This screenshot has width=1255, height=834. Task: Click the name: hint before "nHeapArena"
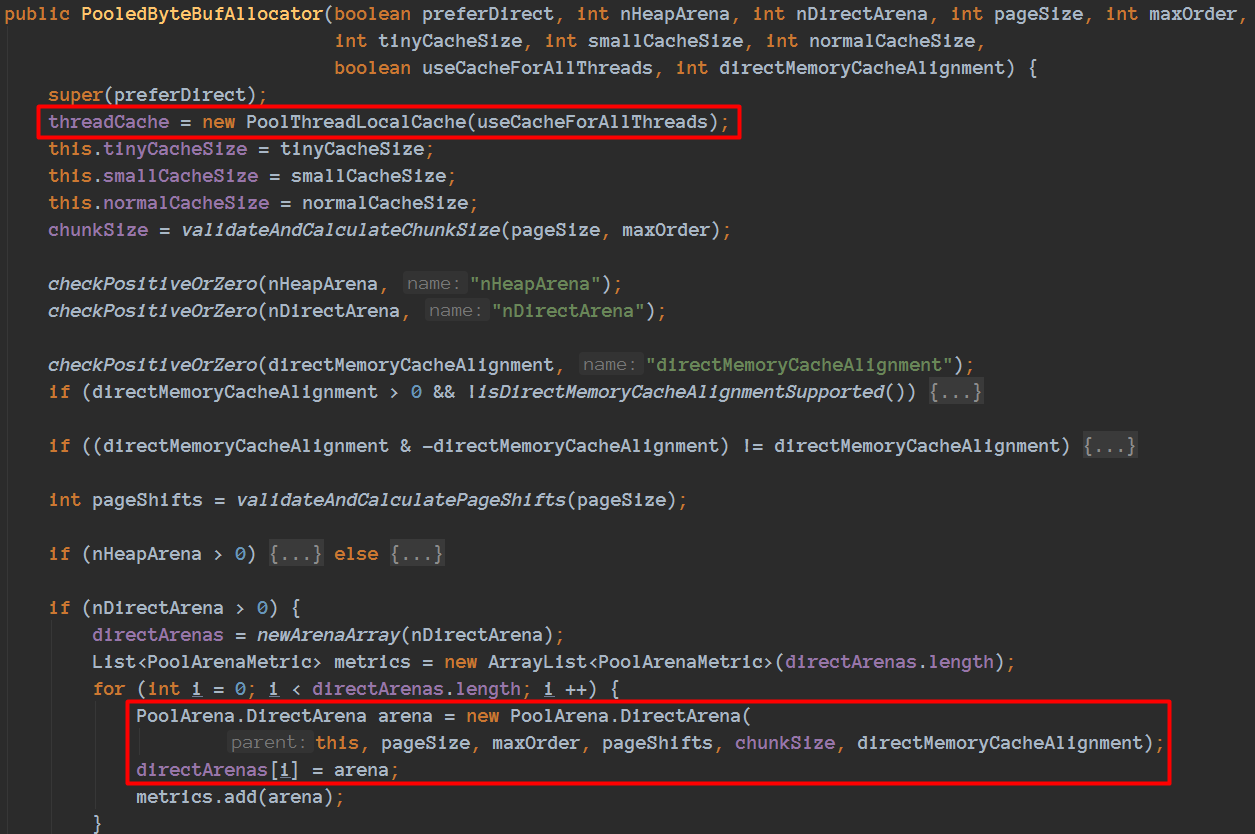point(434,284)
